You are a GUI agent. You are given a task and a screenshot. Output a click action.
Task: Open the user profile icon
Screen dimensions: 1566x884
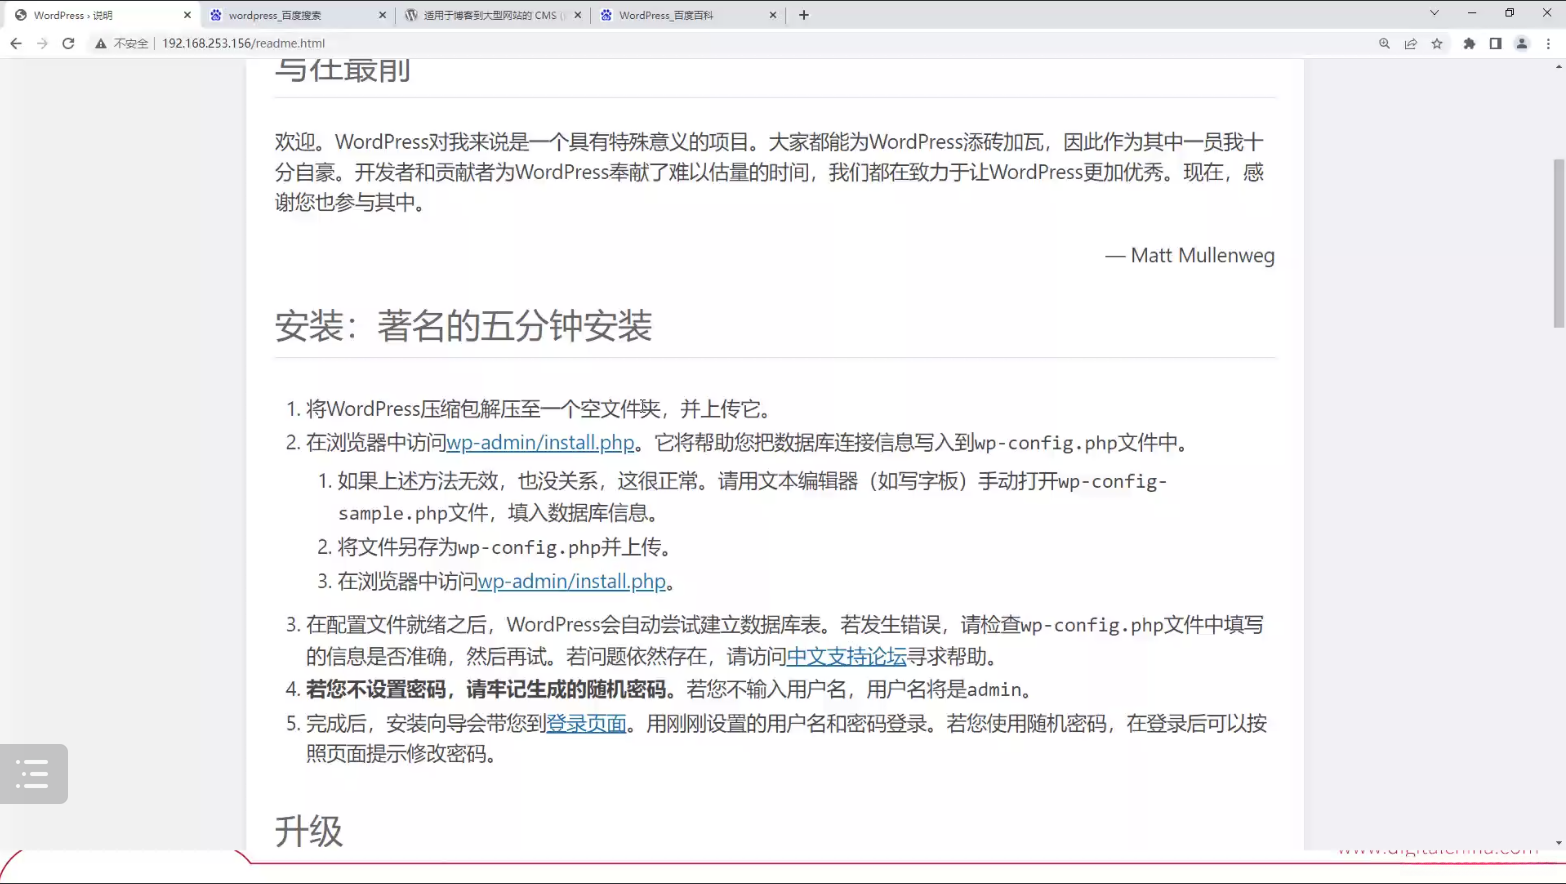pyautogui.click(x=1522, y=43)
